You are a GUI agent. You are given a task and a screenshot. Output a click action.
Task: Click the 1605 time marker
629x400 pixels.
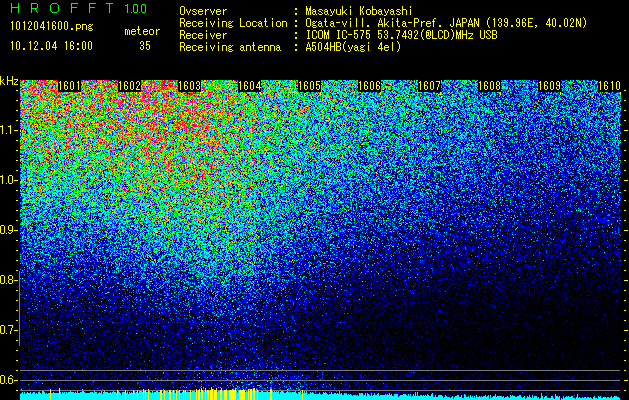tap(309, 86)
